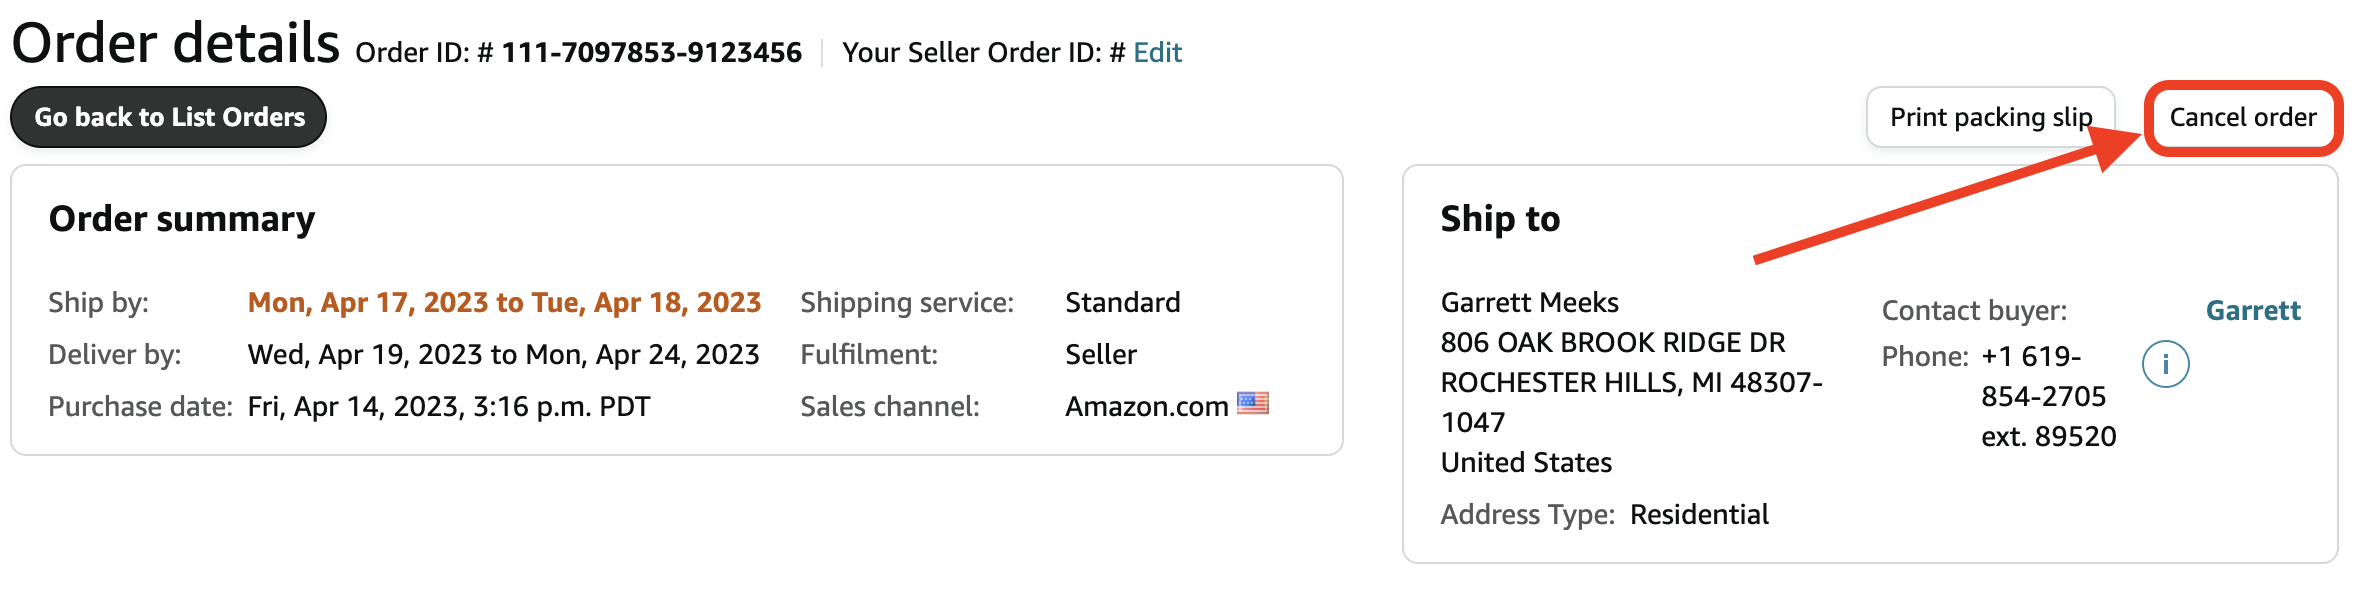The width and height of the screenshot is (2374, 598).
Task: Go back to List Orders
Action: (x=169, y=117)
